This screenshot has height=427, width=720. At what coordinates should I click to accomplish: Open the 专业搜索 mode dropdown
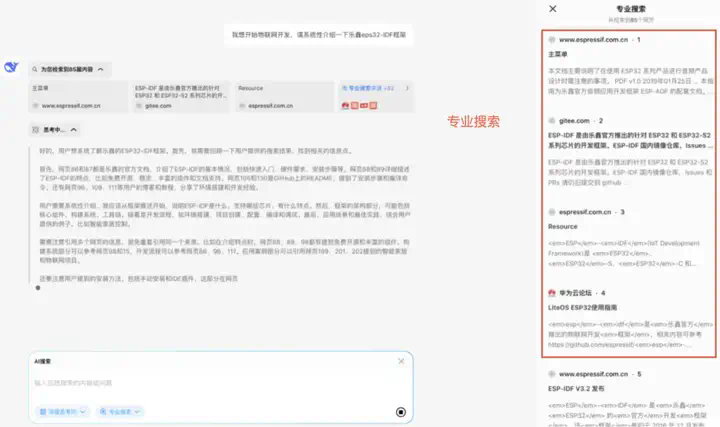pyautogui.click(x=120, y=412)
